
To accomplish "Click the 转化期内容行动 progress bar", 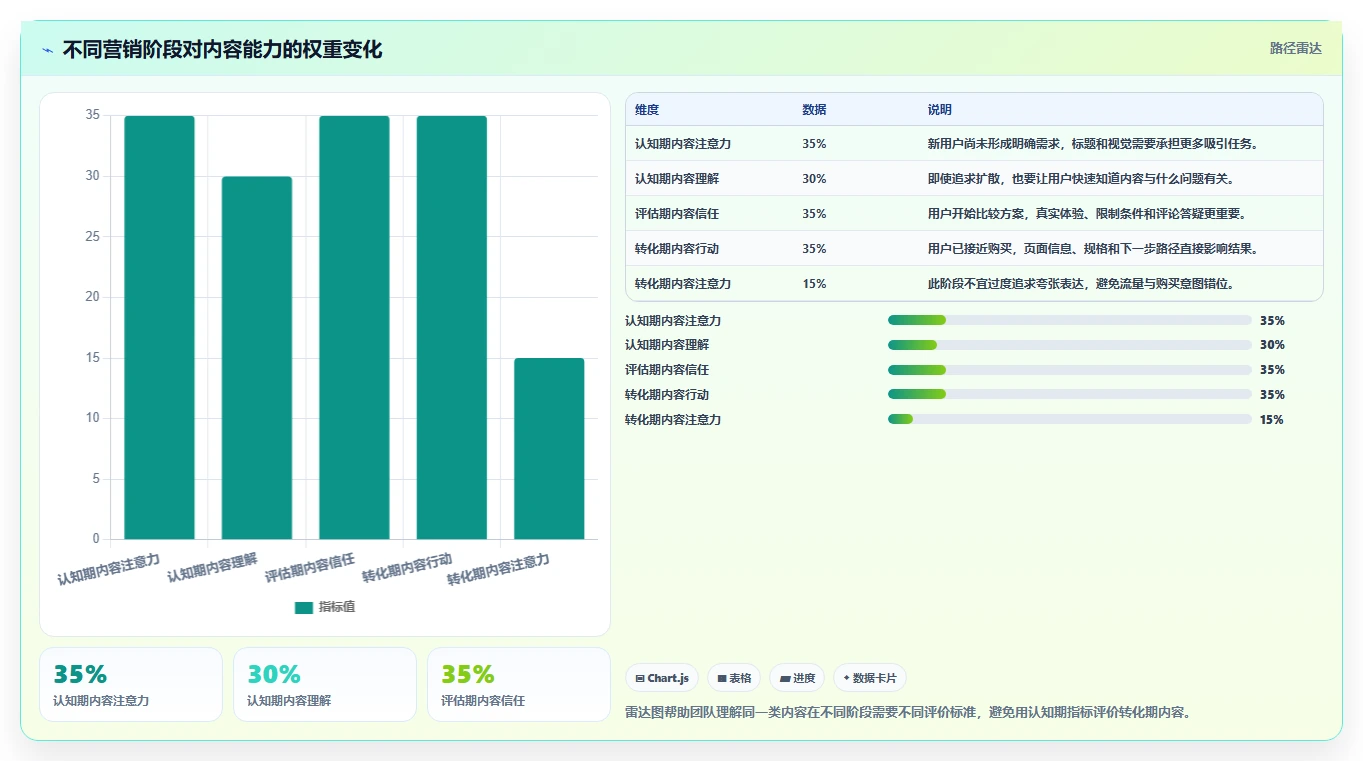I will (x=1070, y=395).
